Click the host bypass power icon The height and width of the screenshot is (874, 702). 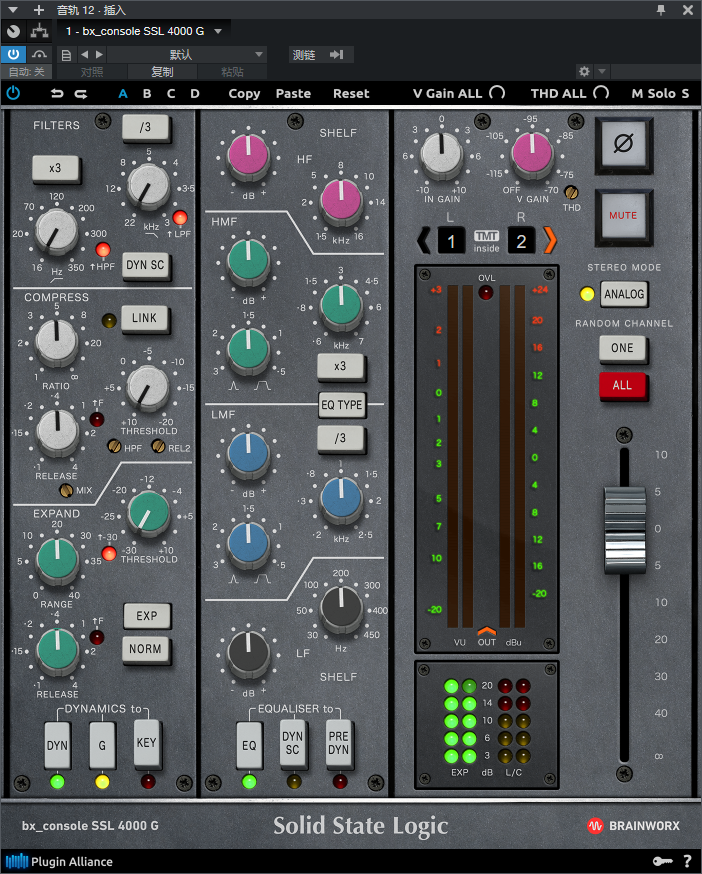tap(13, 54)
